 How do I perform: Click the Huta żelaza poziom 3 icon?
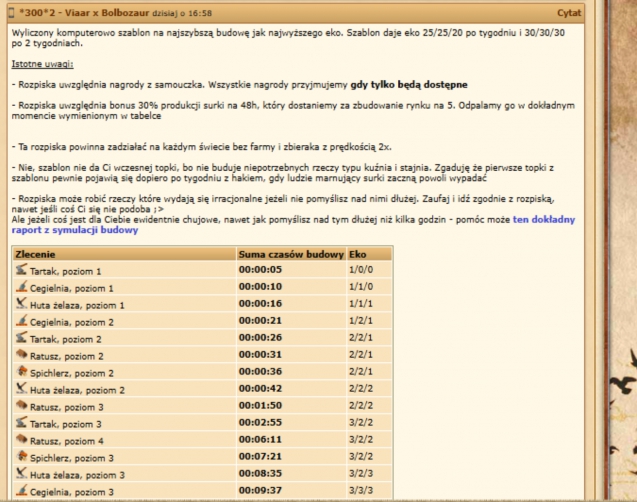22,475
